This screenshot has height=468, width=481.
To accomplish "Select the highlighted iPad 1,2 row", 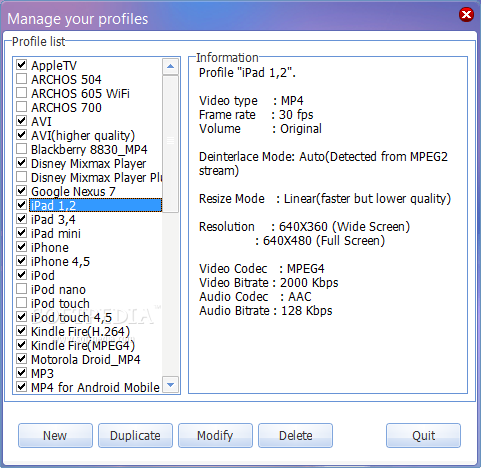I will pos(96,205).
